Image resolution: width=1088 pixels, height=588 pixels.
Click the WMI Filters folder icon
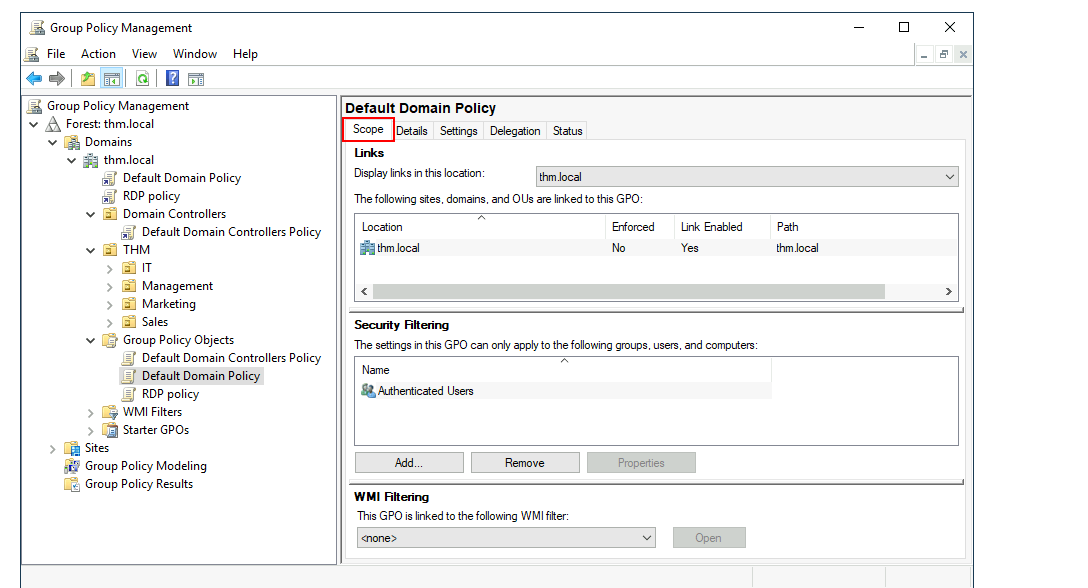110,412
